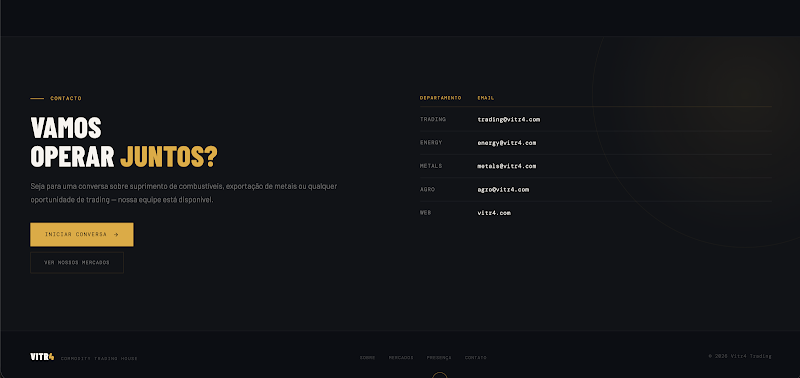The image size is (800, 378).
Task: Click the Iniciar Conversa button
Action: click(82, 235)
